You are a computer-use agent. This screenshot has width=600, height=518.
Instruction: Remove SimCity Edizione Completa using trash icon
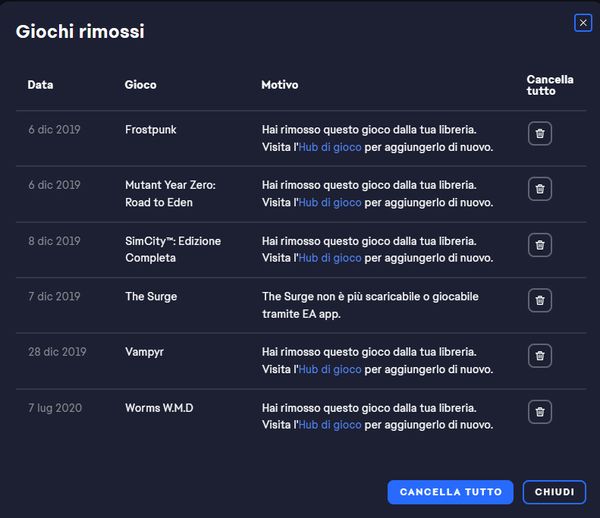(539, 245)
